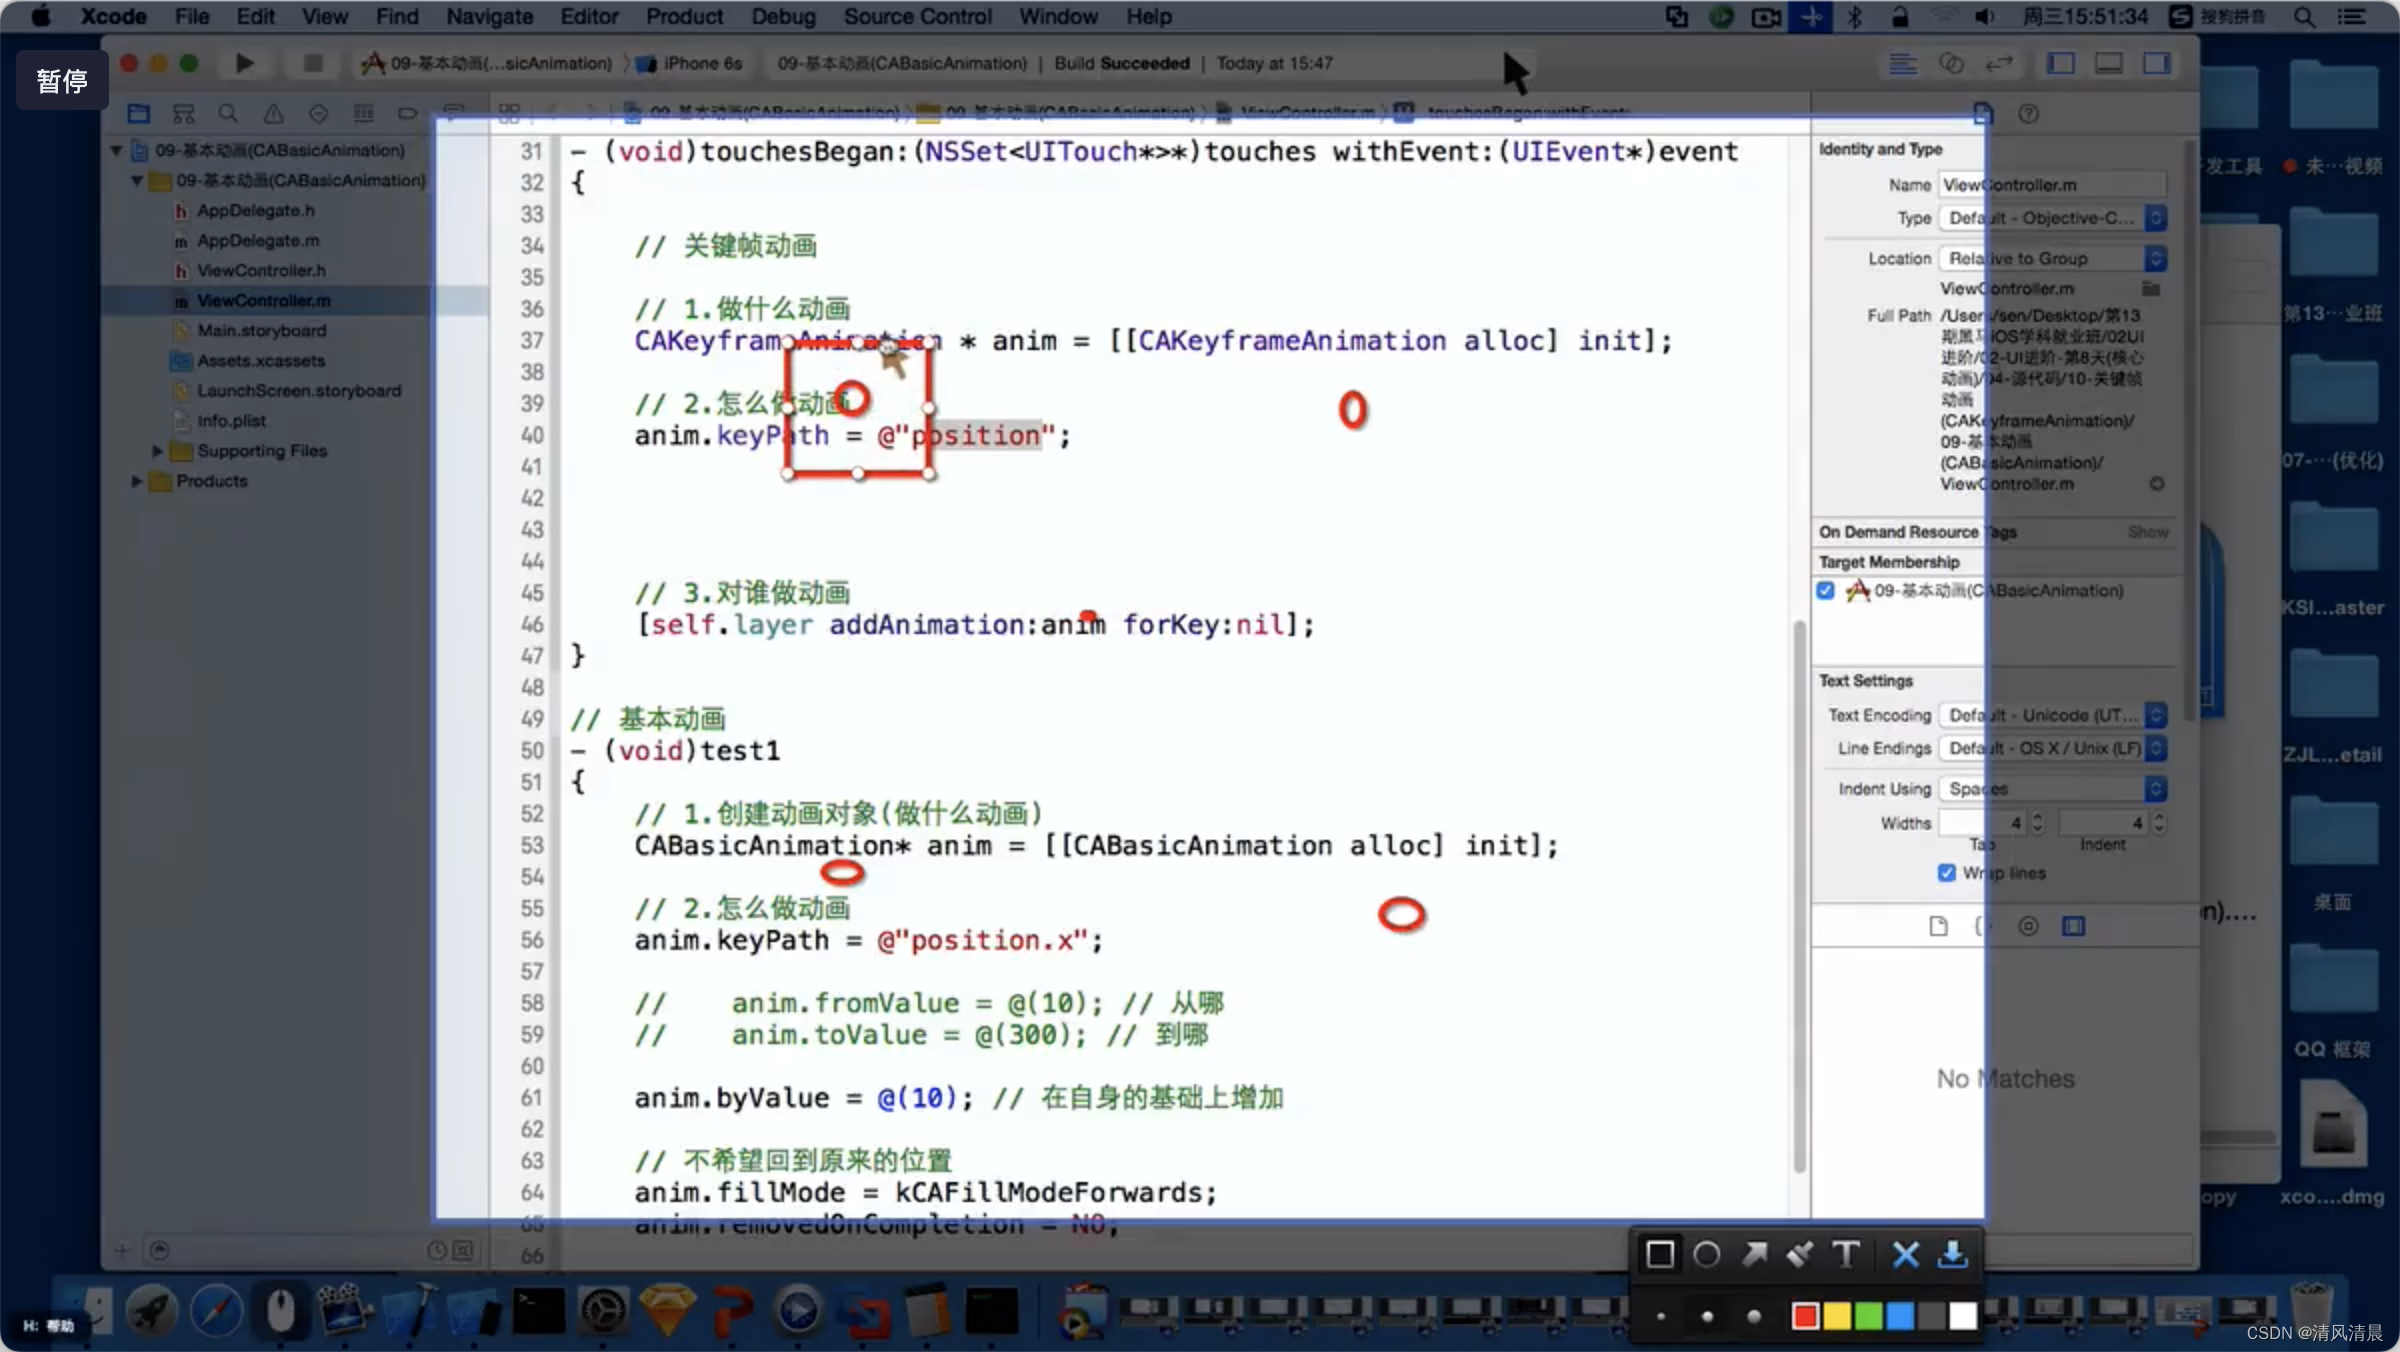Select the arrow annotation tool
This screenshot has height=1352, width=2400.
tap(1754, 1254)
